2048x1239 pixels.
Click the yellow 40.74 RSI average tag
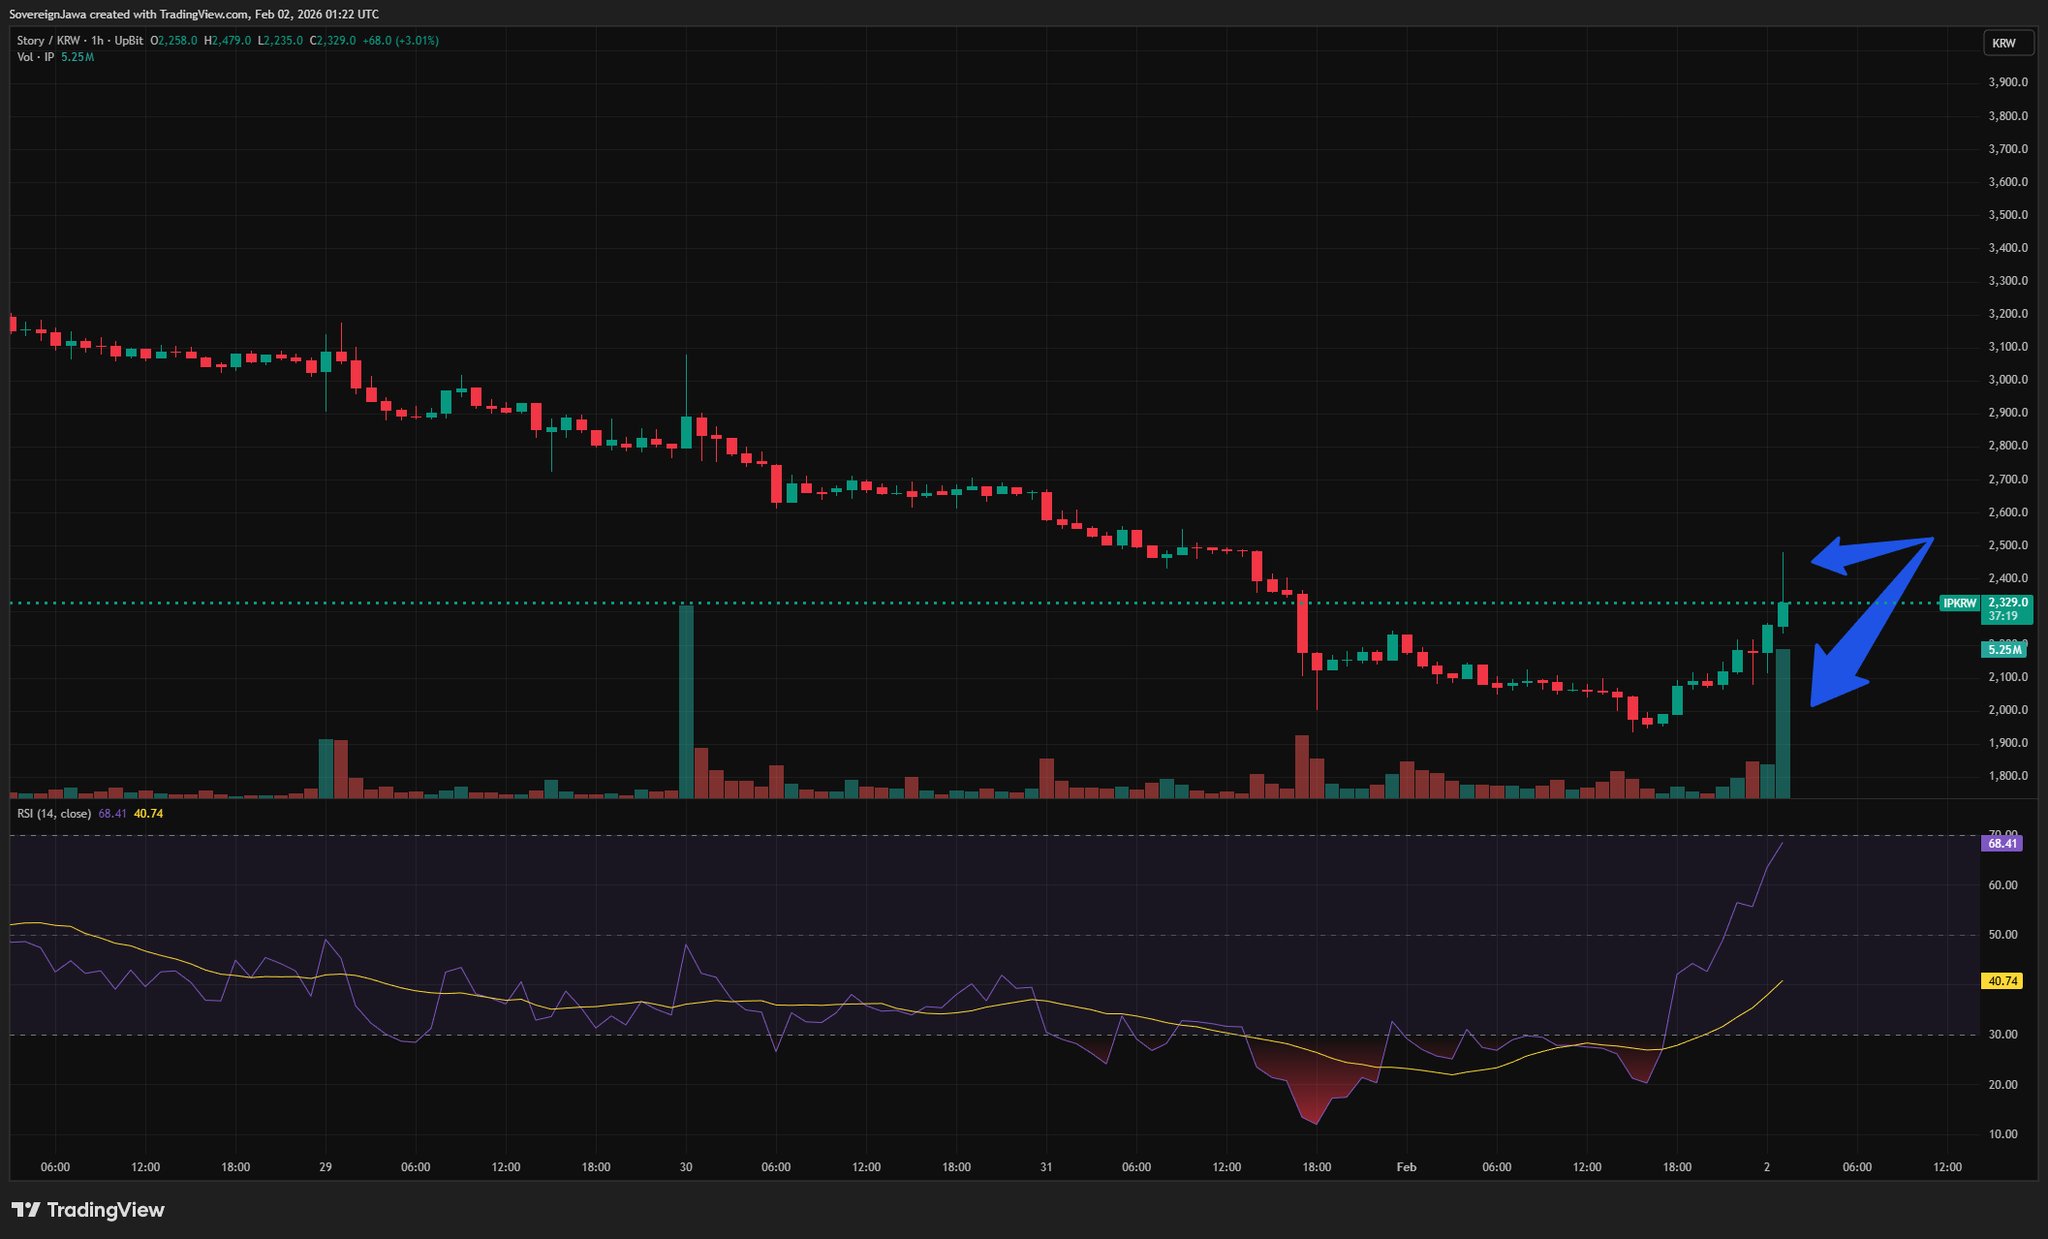[x=2001, y=981]
